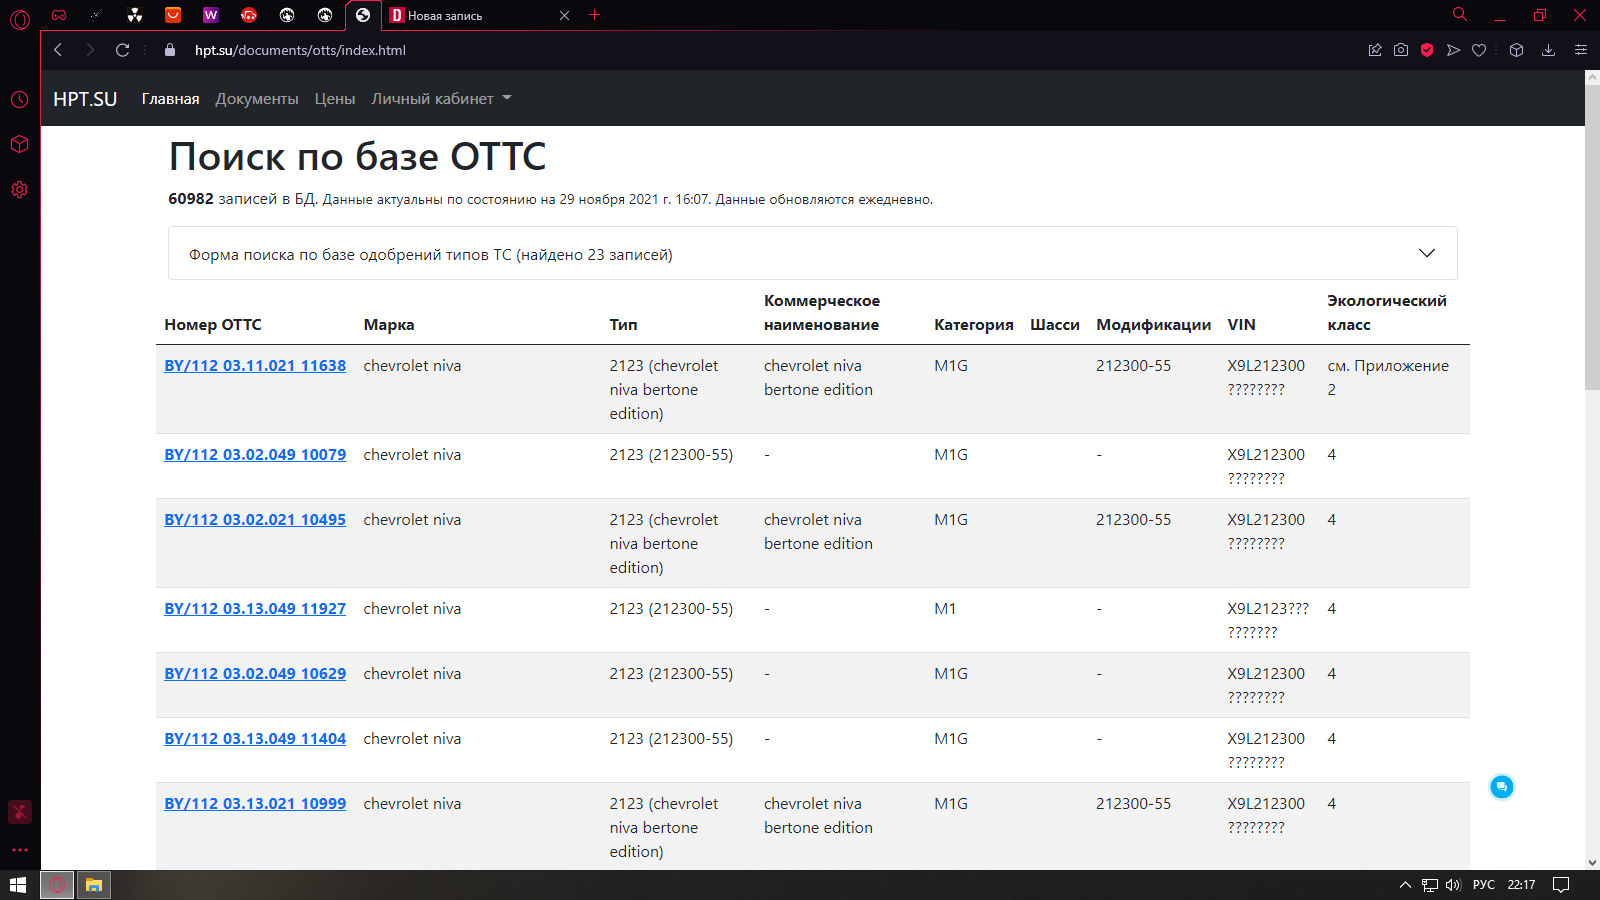The width and height of the screenshot is (1600, 900).
Task: Open sidebar Settings gear icon
Action: coord(19,189)
